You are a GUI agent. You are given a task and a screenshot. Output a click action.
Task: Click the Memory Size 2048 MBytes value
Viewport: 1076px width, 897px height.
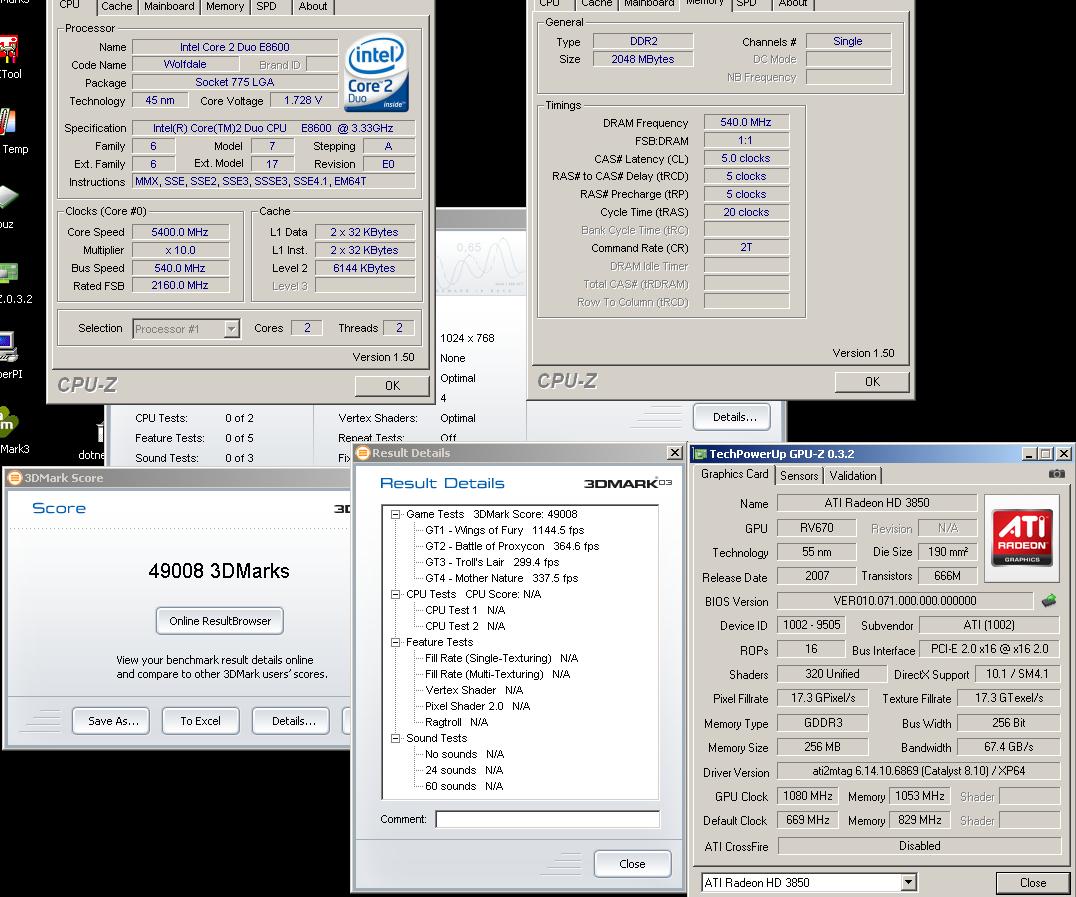643,59
